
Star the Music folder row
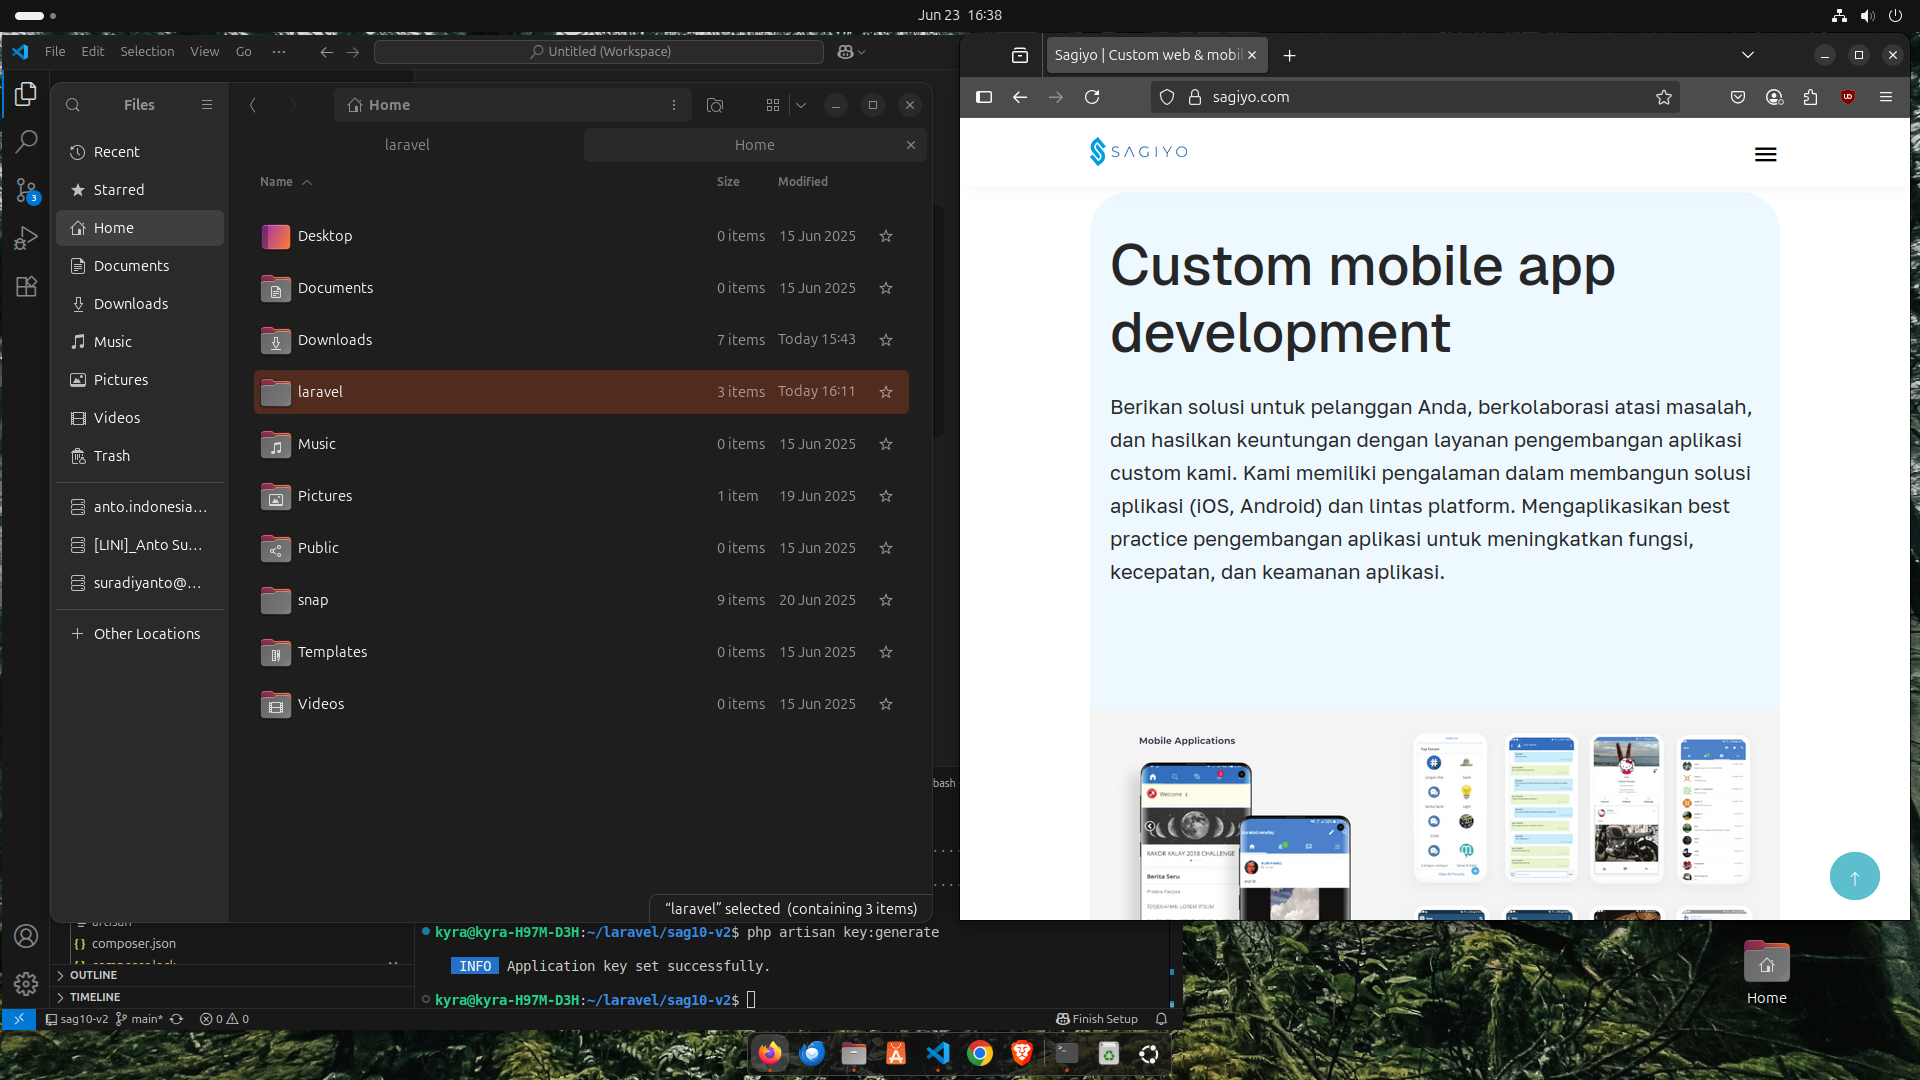[x=886, y=444]
